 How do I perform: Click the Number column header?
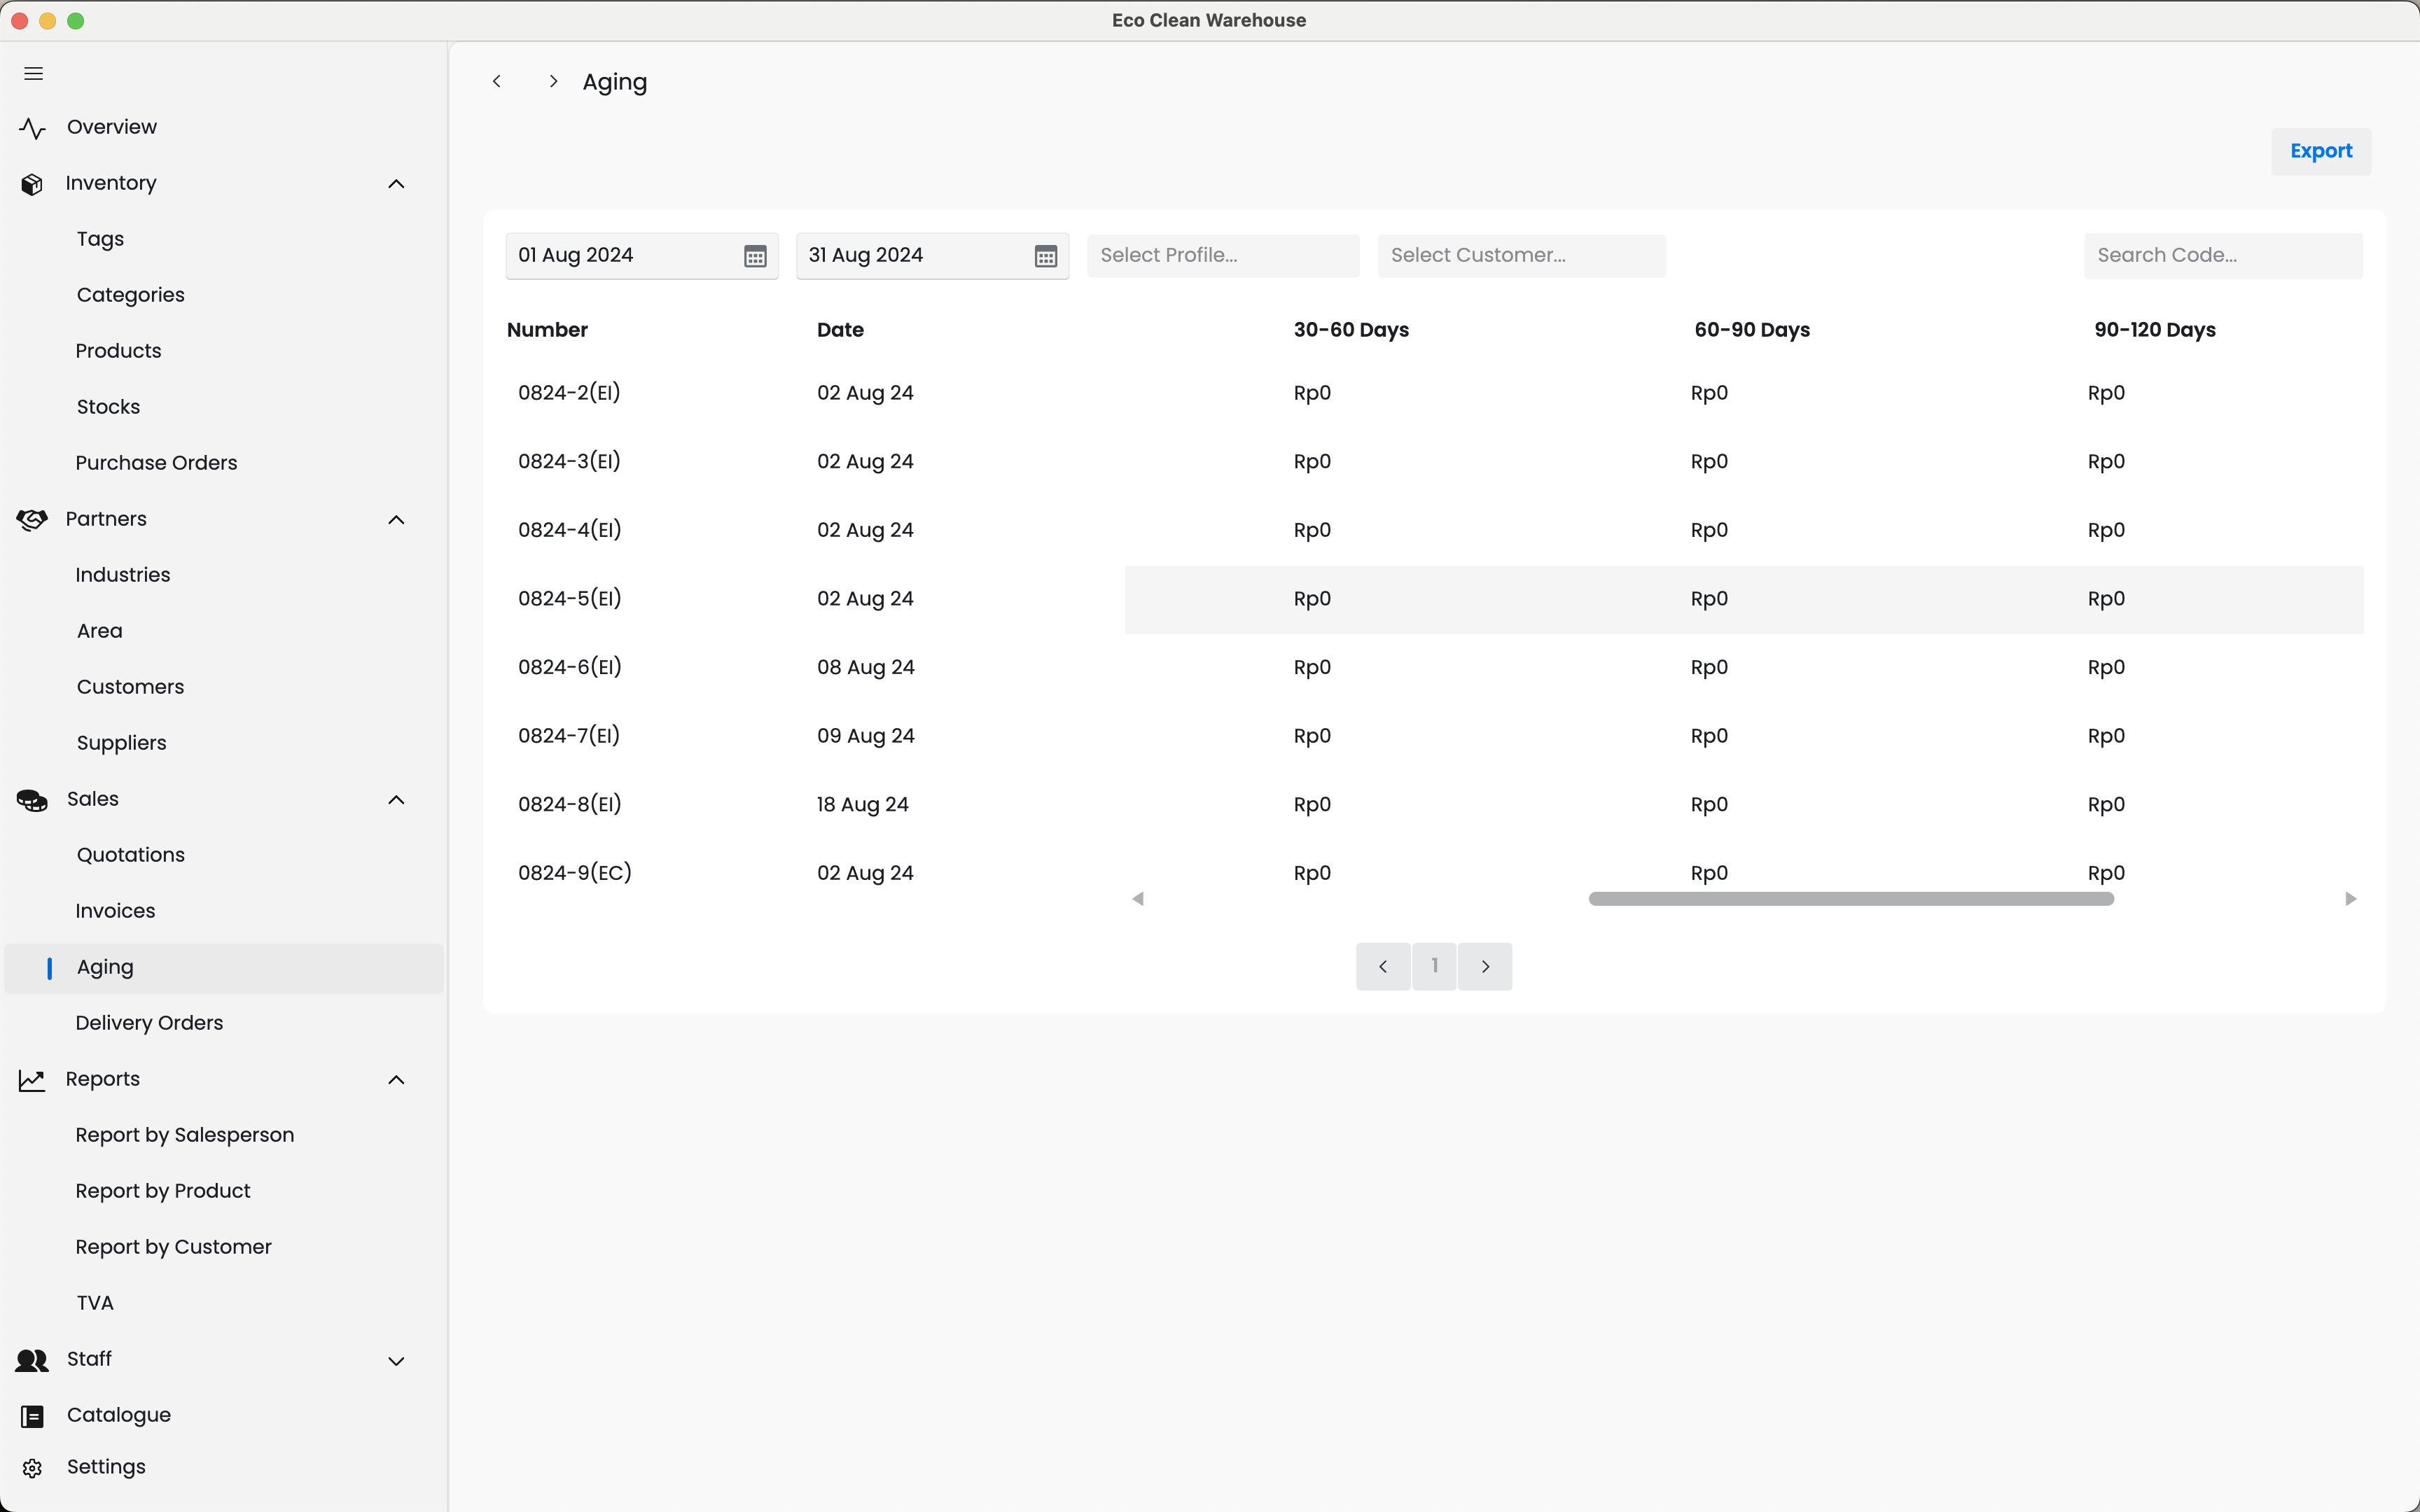click(547, 330)
